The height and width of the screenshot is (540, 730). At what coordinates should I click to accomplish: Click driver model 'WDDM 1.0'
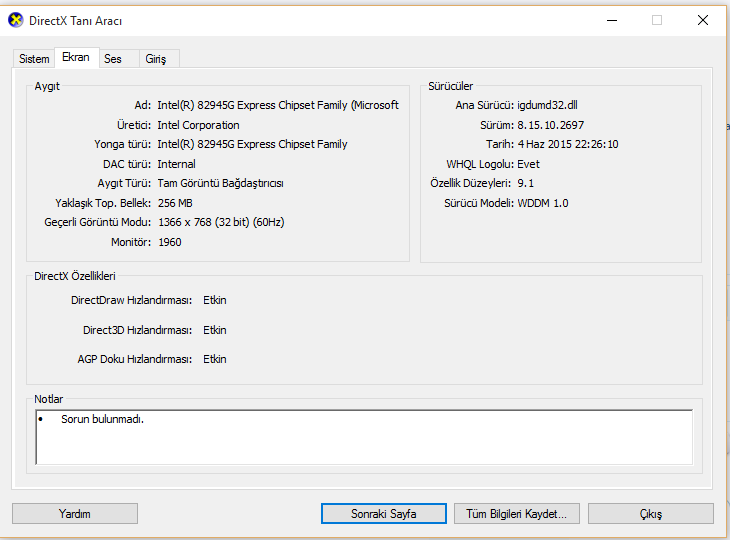click(x=543, y=203)
